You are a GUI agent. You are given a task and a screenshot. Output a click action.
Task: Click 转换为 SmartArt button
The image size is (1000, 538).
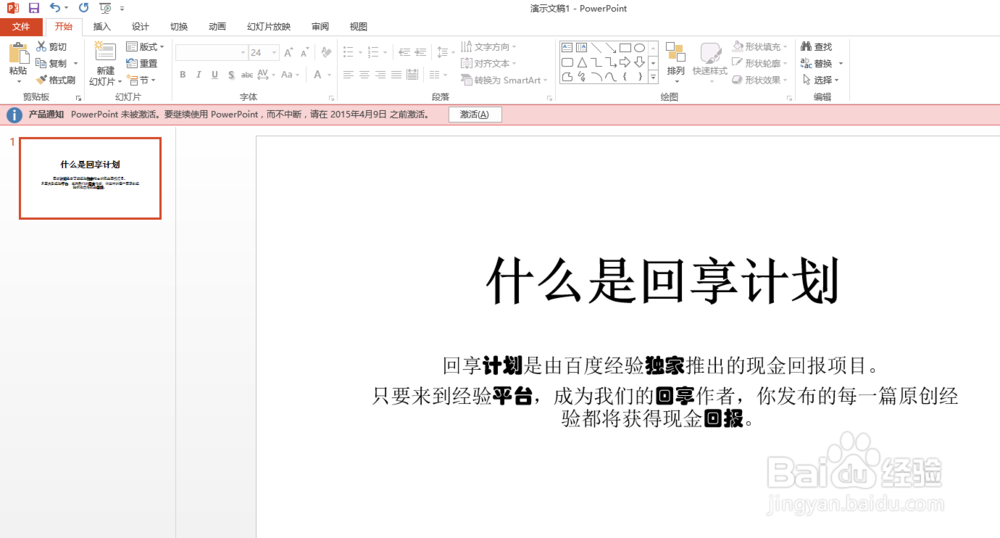click(x=504, y=80)
